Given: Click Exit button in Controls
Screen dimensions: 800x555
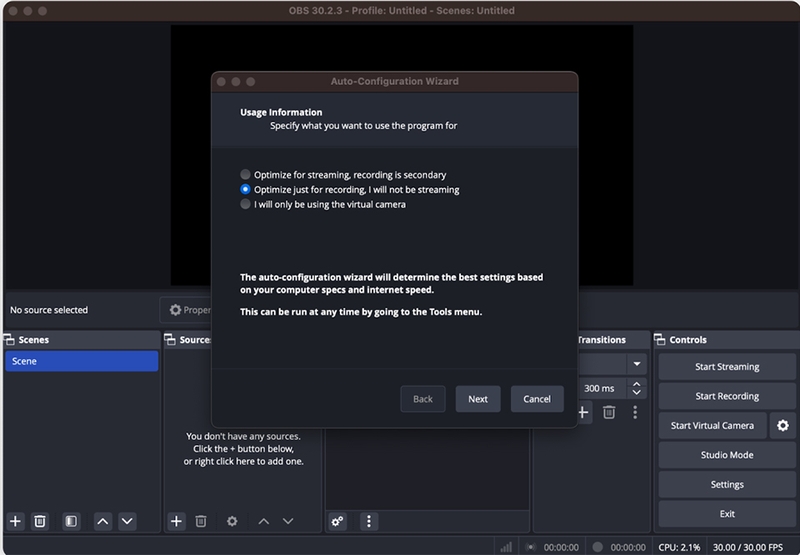Looking at the screenshot, I should [x=727, y=514].
